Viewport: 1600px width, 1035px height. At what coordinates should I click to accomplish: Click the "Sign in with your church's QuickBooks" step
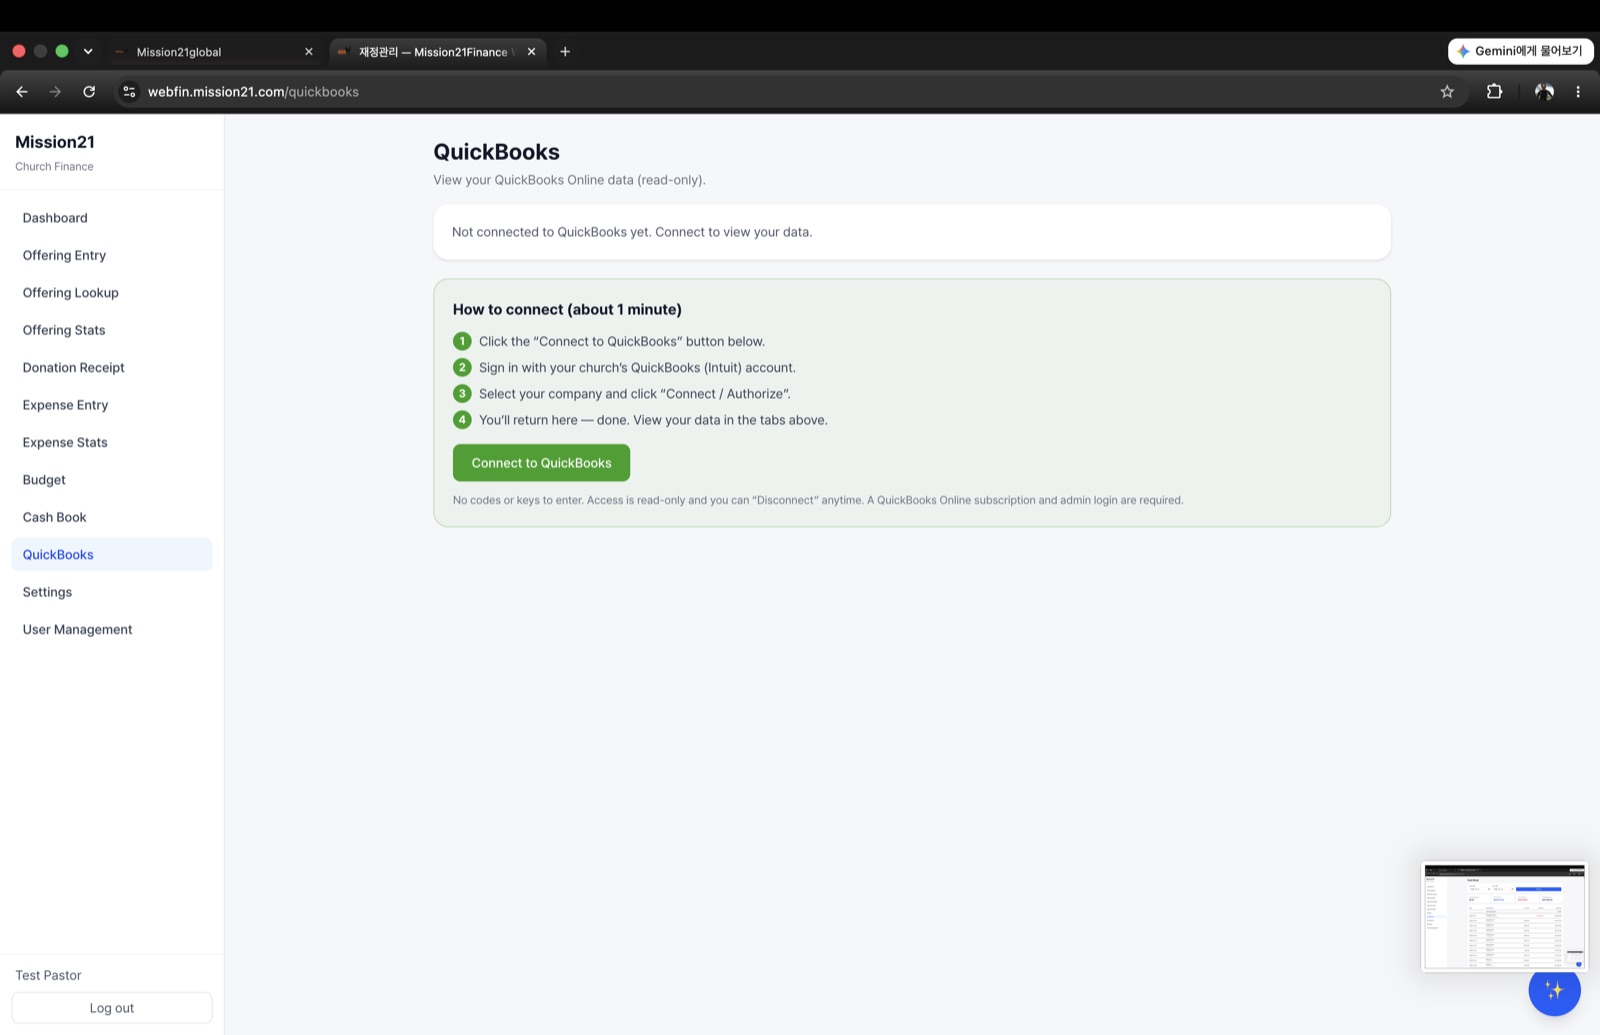tap(637, 368)
